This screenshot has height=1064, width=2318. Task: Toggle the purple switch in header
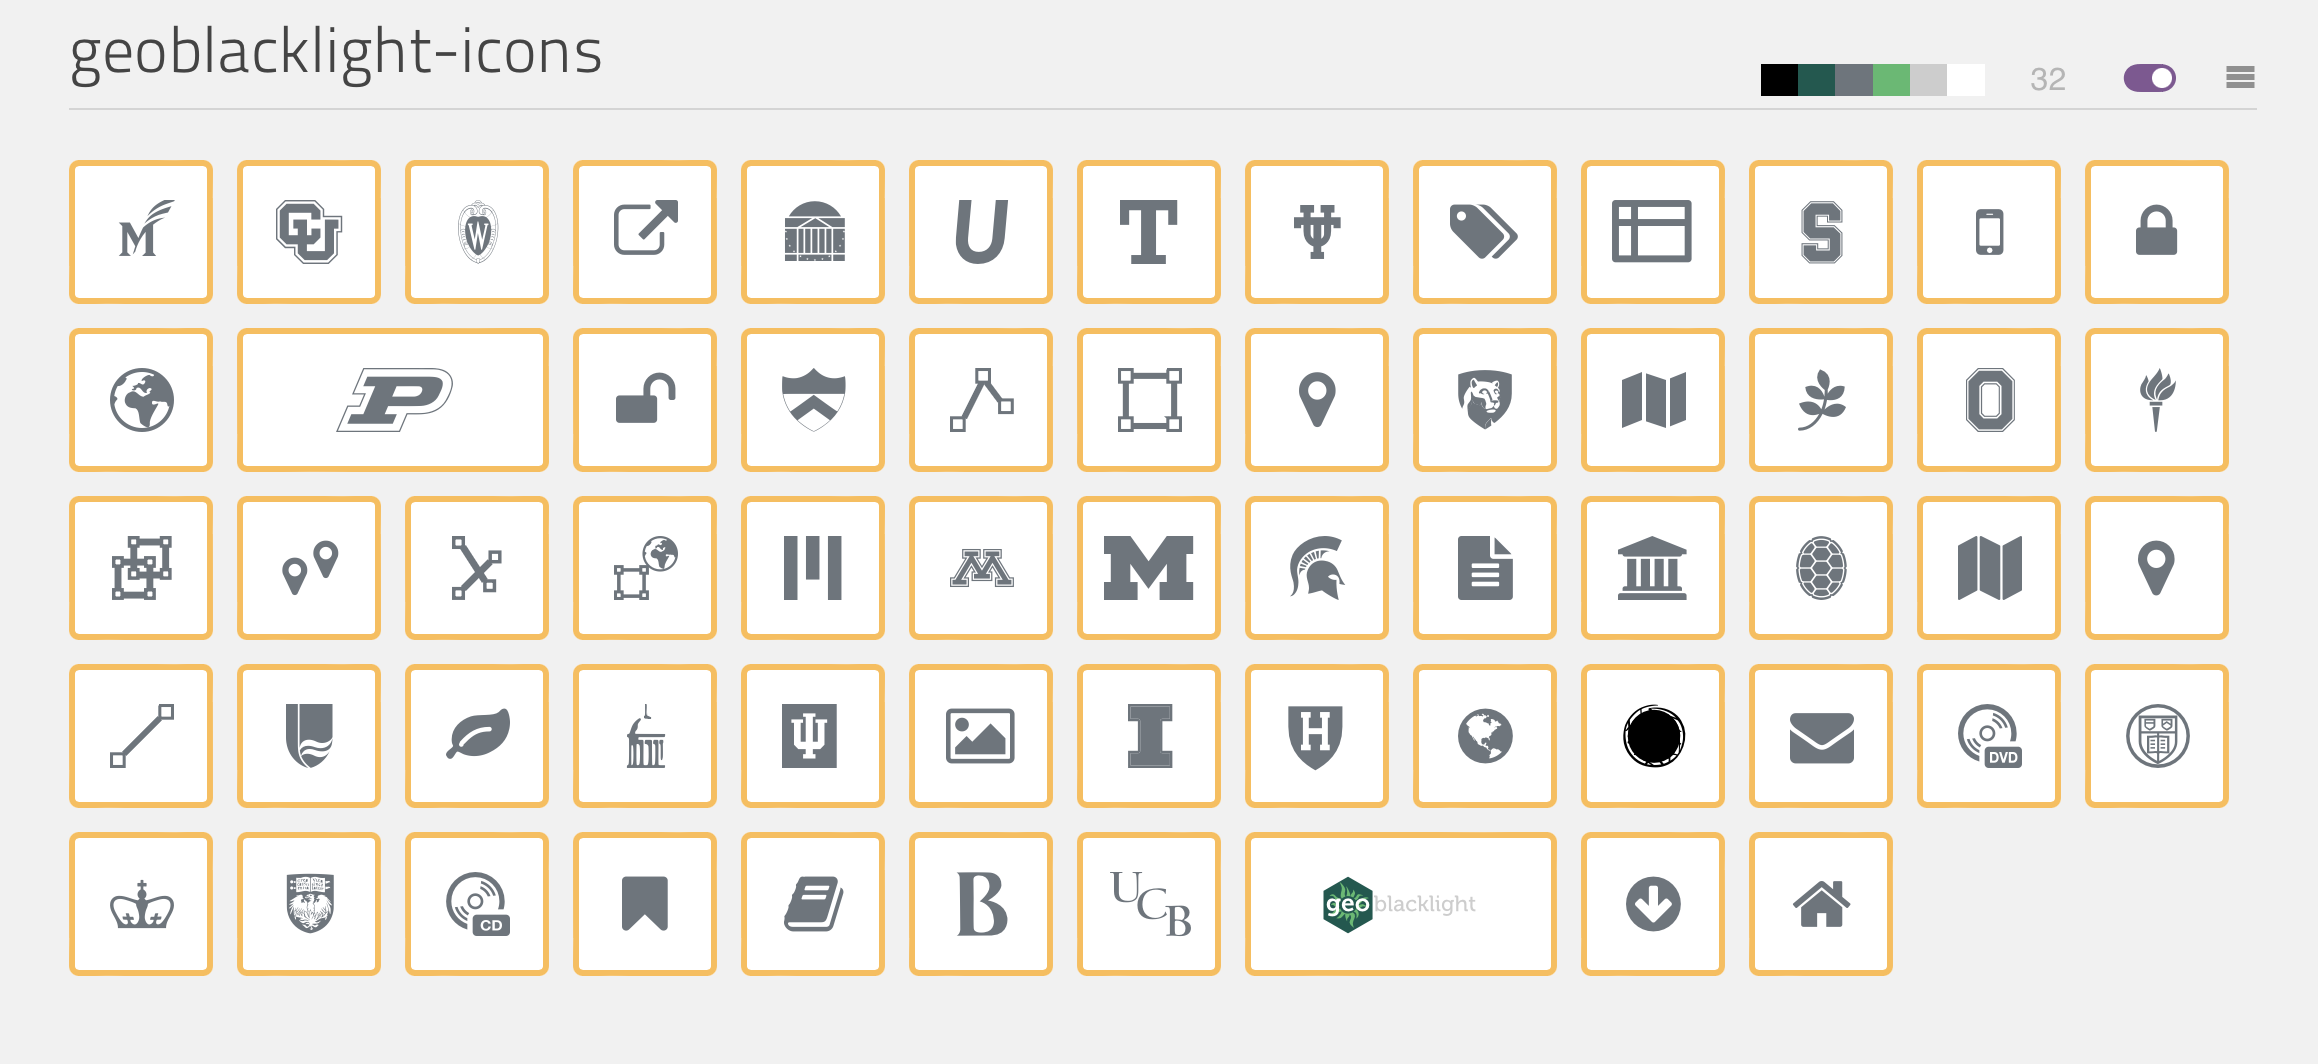tap(2149, 78)
